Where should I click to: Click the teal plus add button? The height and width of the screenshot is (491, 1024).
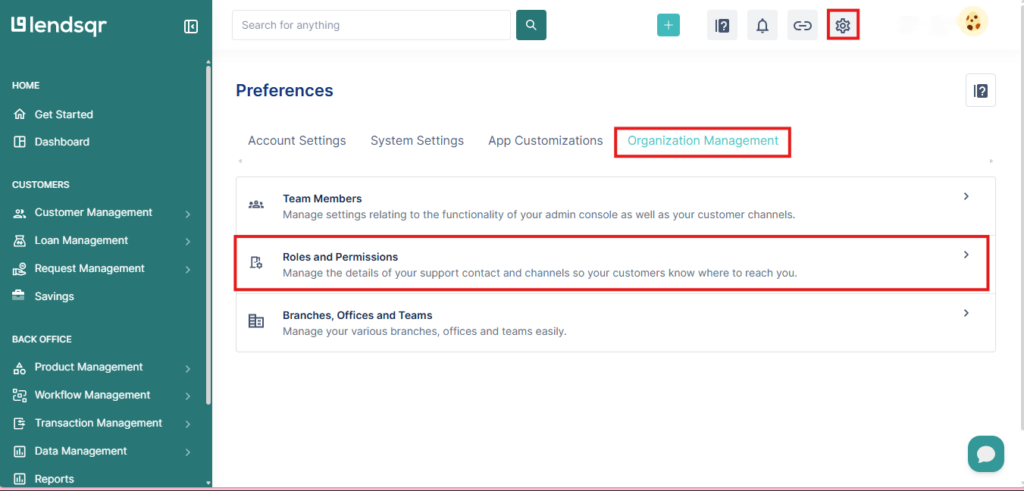click(668, 25)
